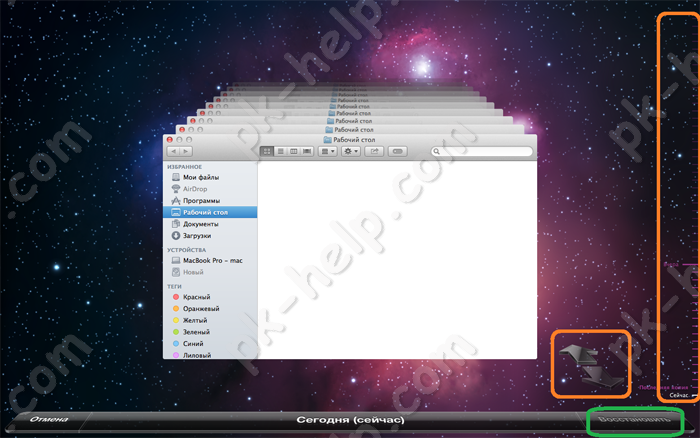Select MacBook Pro – mac device
Image resolution: width=700 pixels, height=438 pixels.
tap(210, 260)
